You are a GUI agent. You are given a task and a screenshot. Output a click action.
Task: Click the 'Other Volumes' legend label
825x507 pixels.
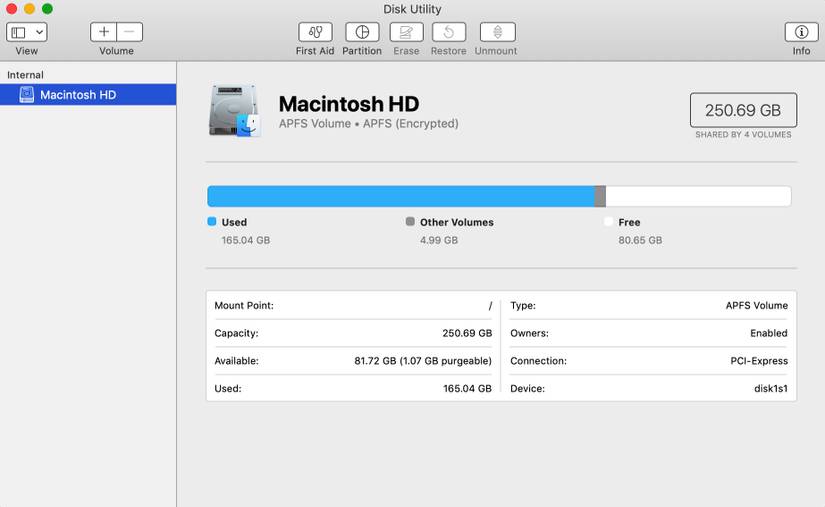457,222
